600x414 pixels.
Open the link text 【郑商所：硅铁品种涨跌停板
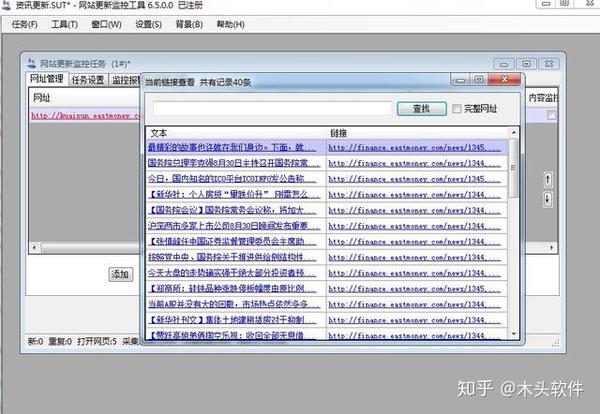[x=232, y=288]
